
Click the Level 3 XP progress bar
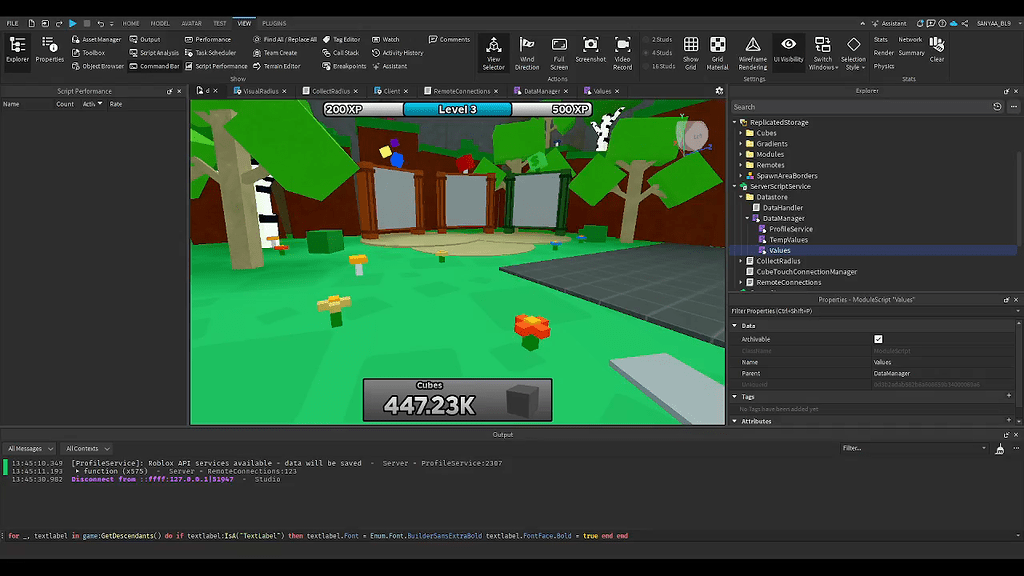pos(457,109)
